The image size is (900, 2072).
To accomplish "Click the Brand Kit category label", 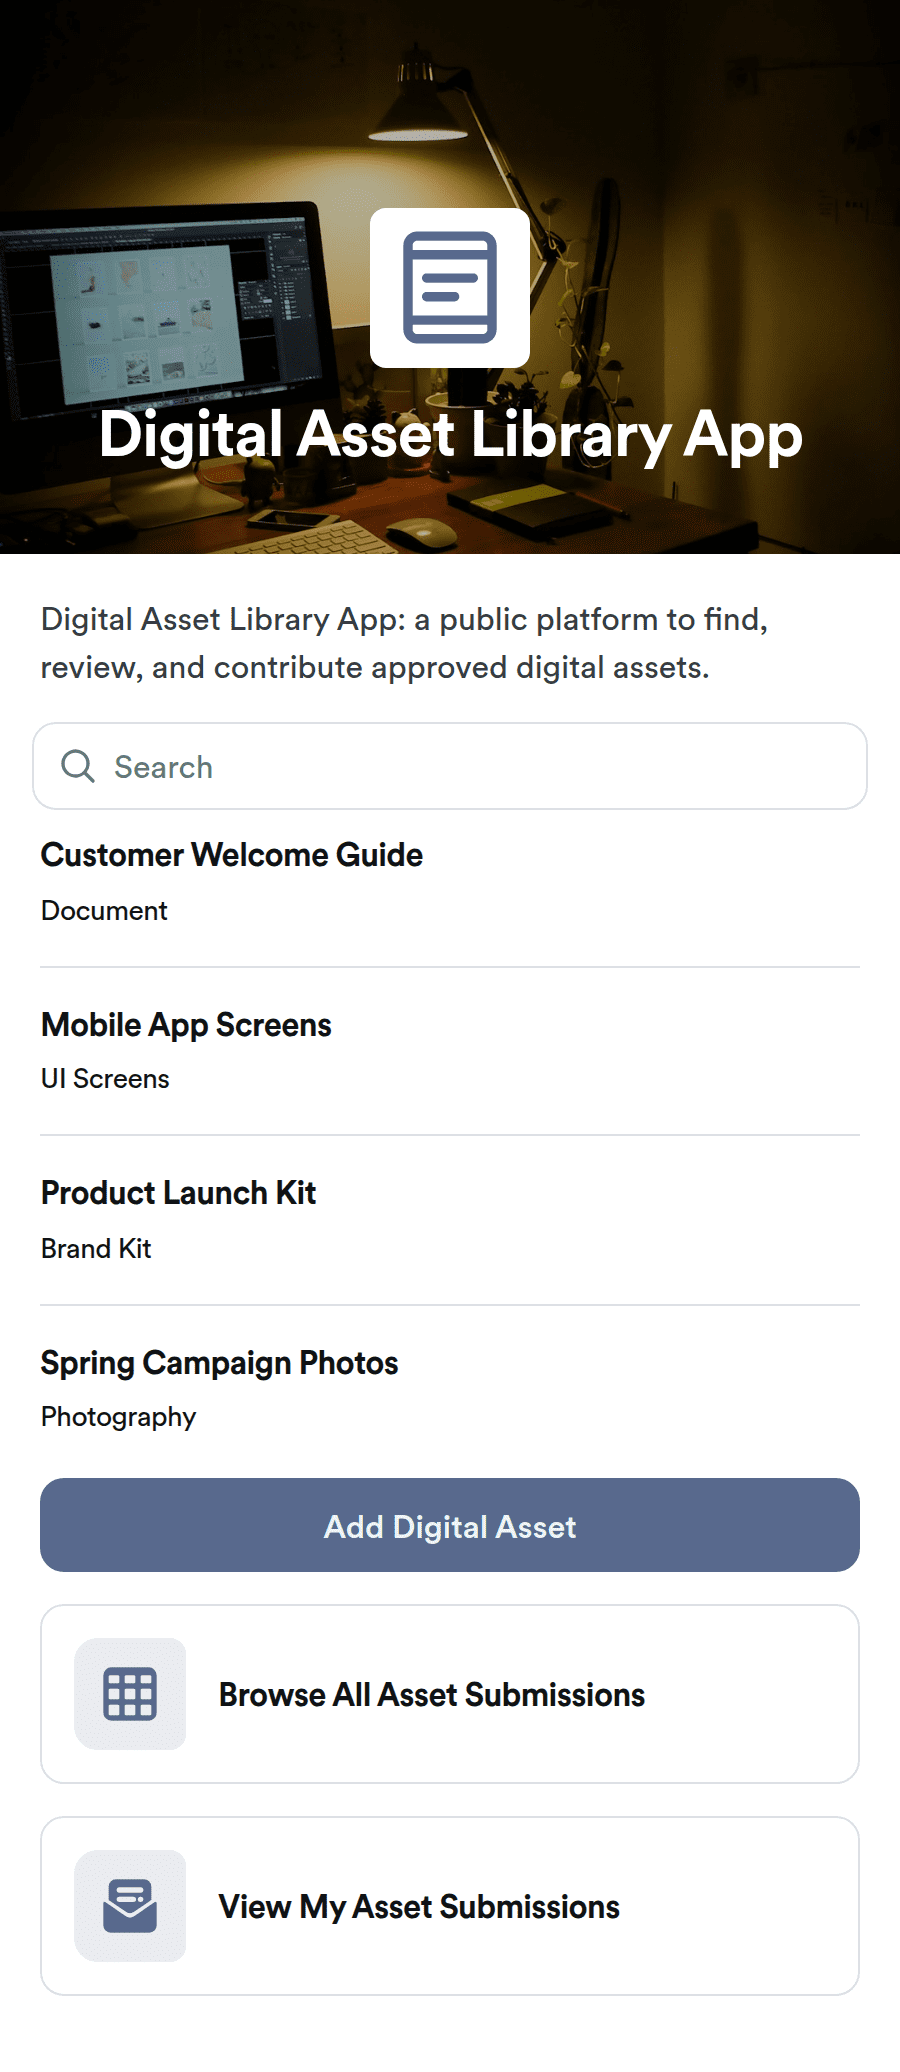I will click(96, 1249).
